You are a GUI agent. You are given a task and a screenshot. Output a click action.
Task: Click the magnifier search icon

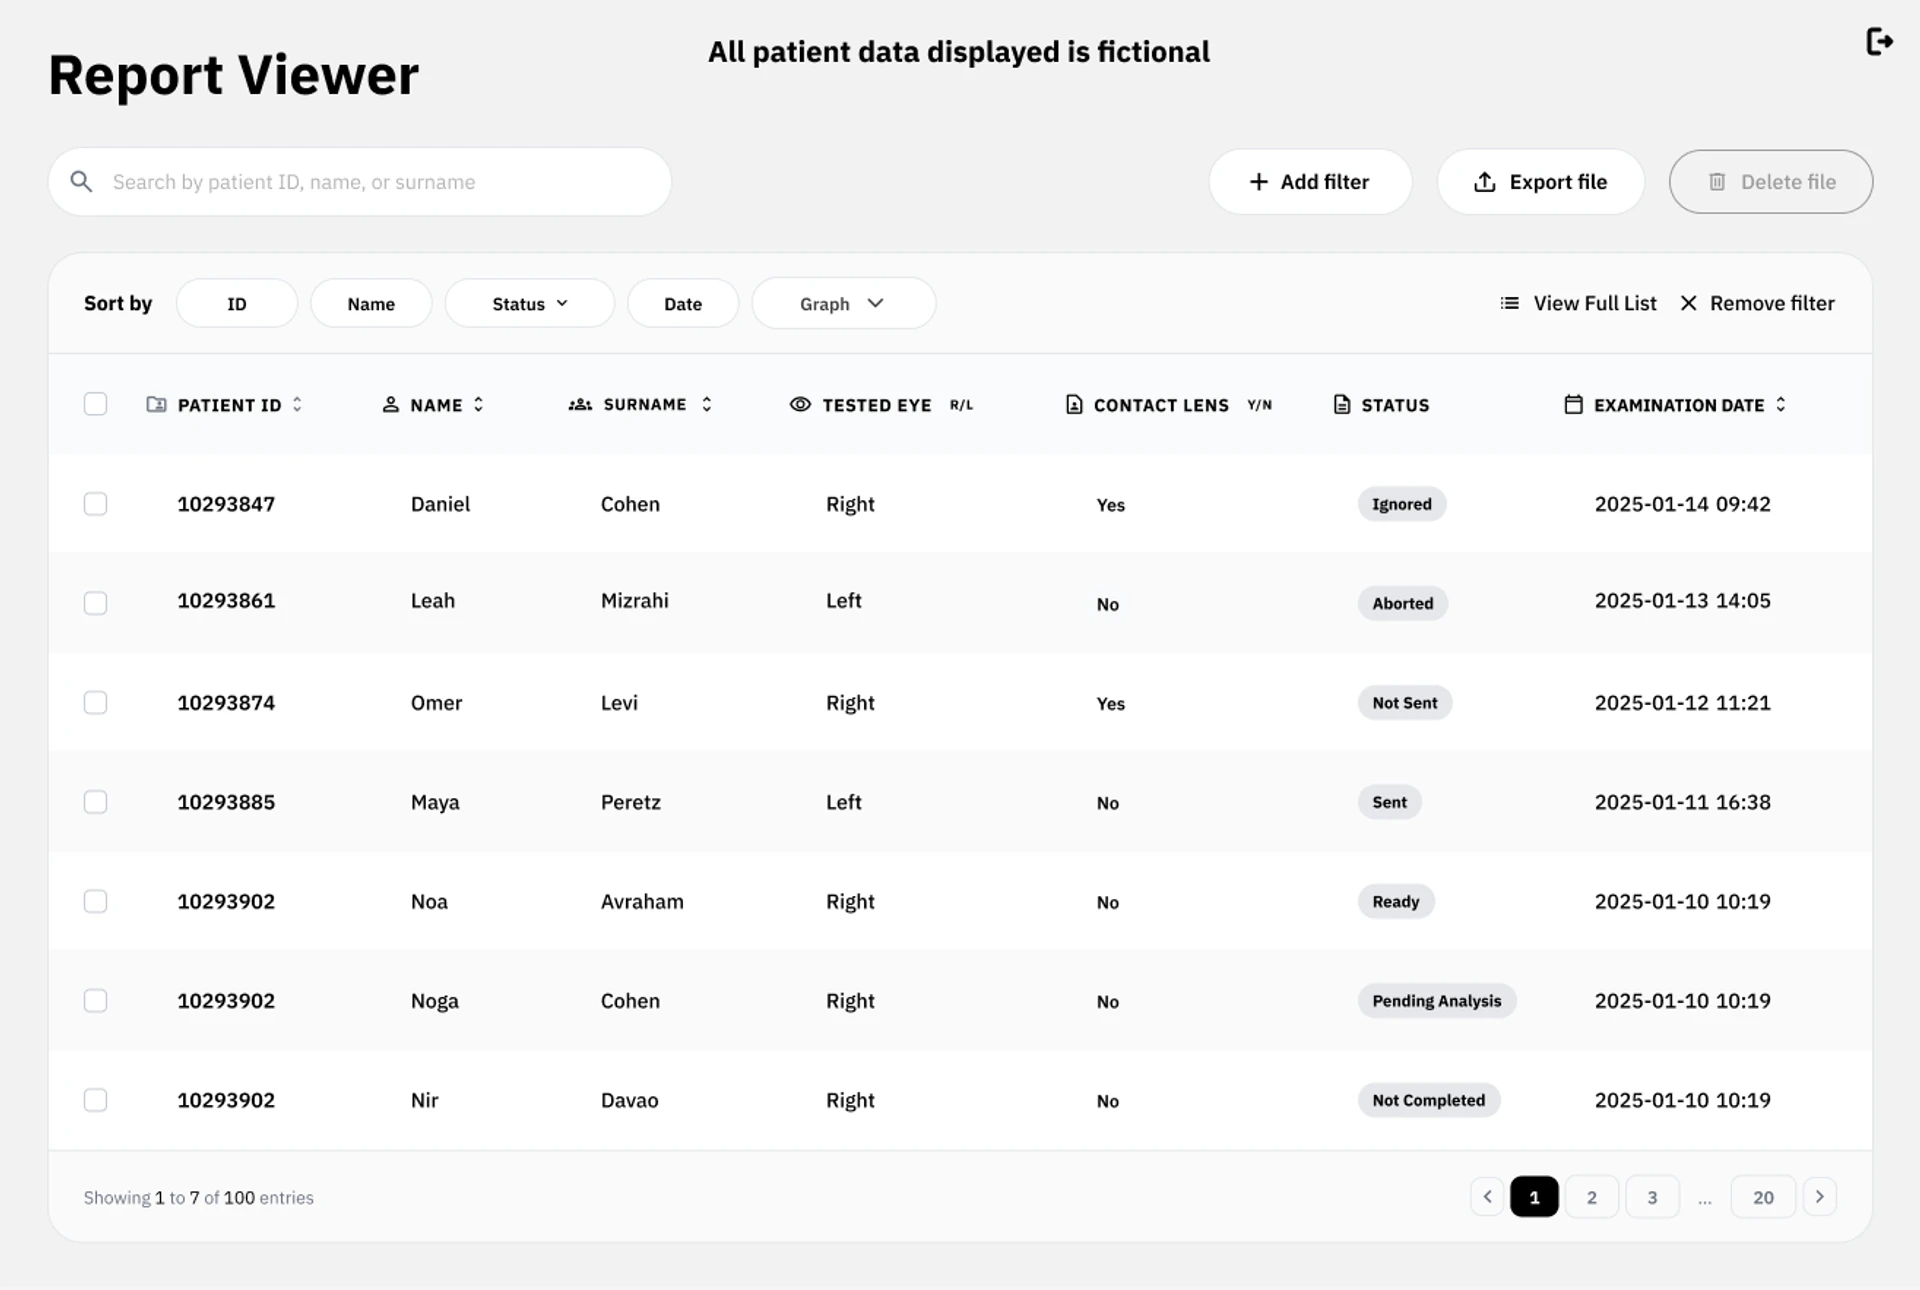pyautogui.click(x=81, y=182)
